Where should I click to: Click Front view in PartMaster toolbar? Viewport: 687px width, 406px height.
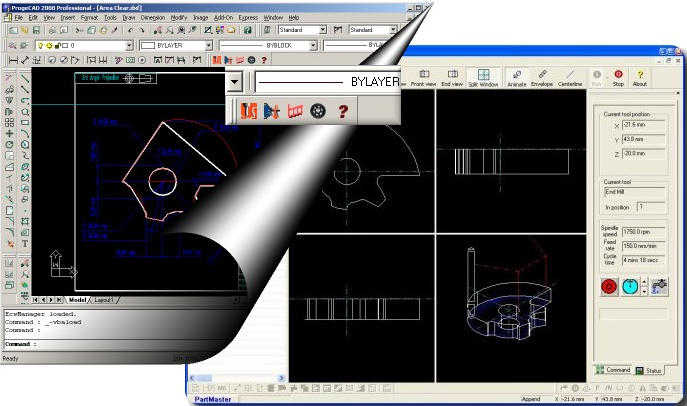(423, 78)
